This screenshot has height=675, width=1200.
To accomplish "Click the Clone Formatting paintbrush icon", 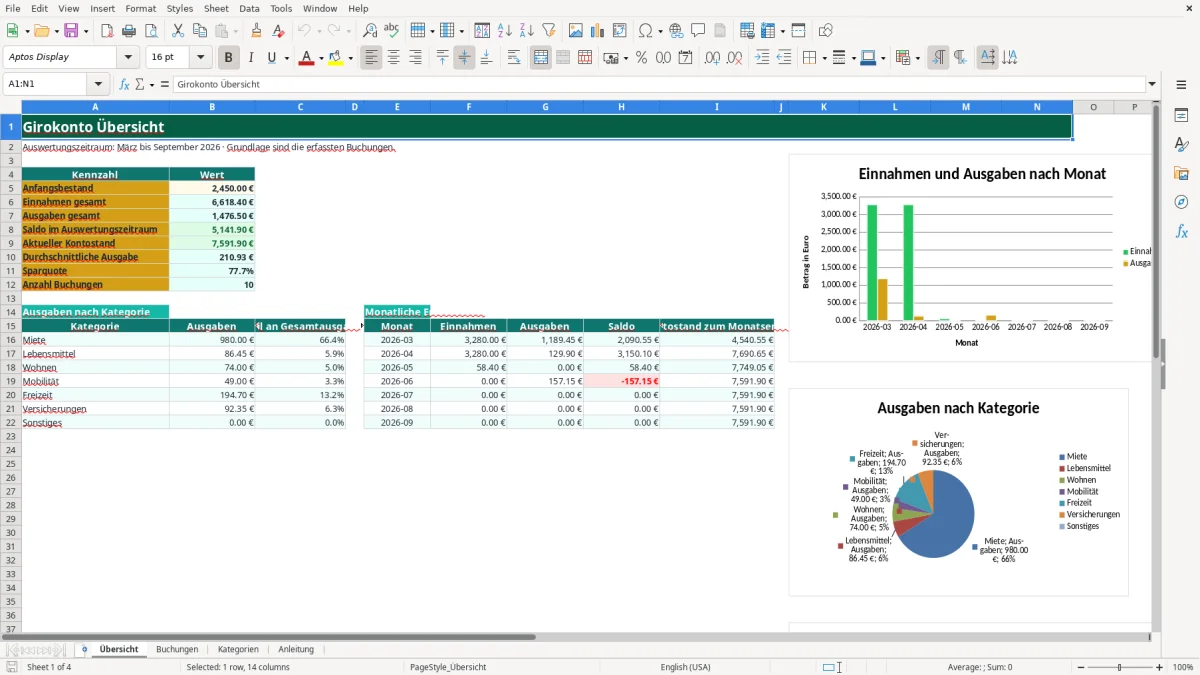I will tap(257, 31).
